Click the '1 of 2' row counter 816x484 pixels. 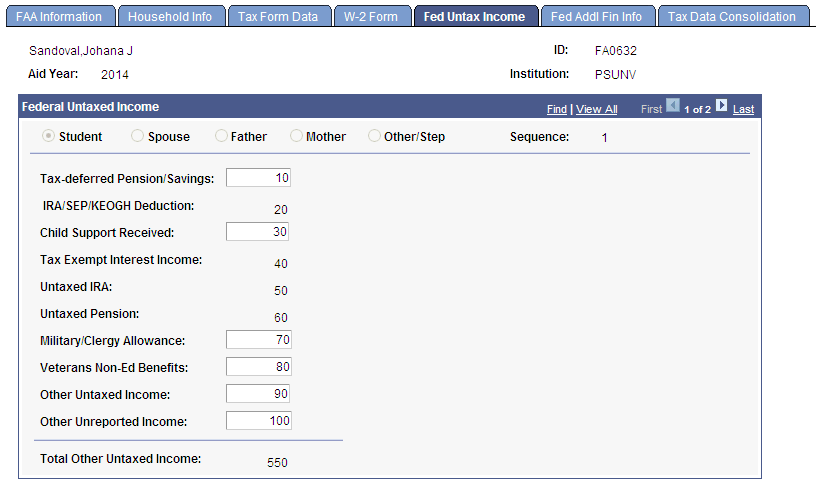tap(697, 109)
